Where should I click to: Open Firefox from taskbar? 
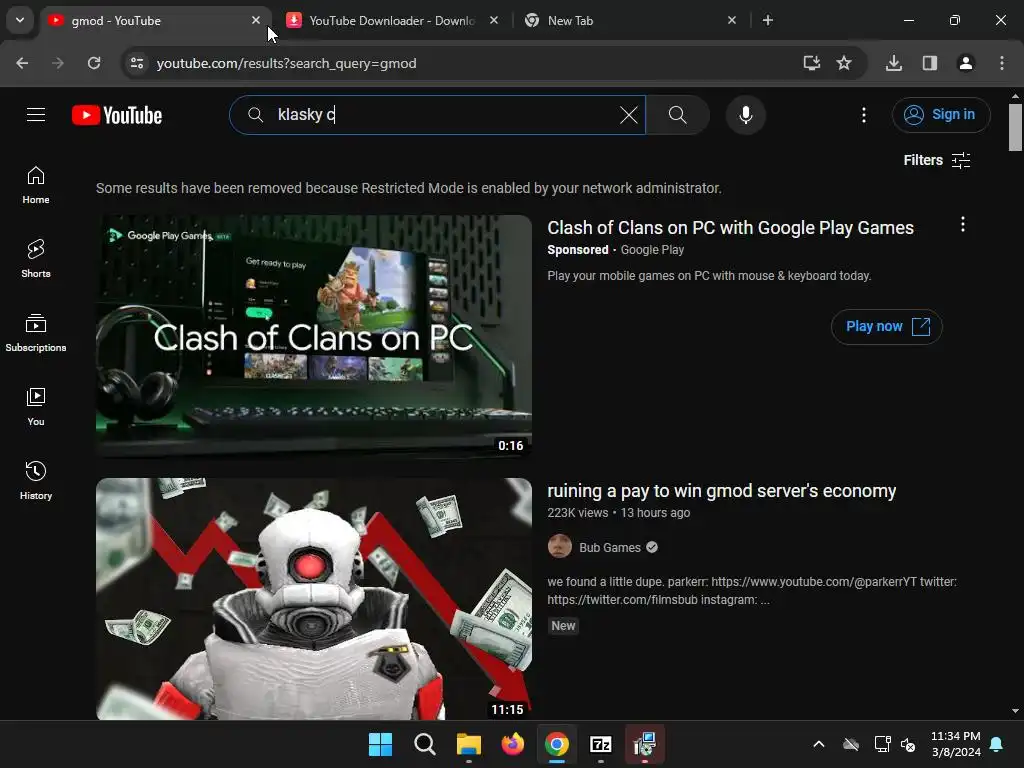(513, 744)
